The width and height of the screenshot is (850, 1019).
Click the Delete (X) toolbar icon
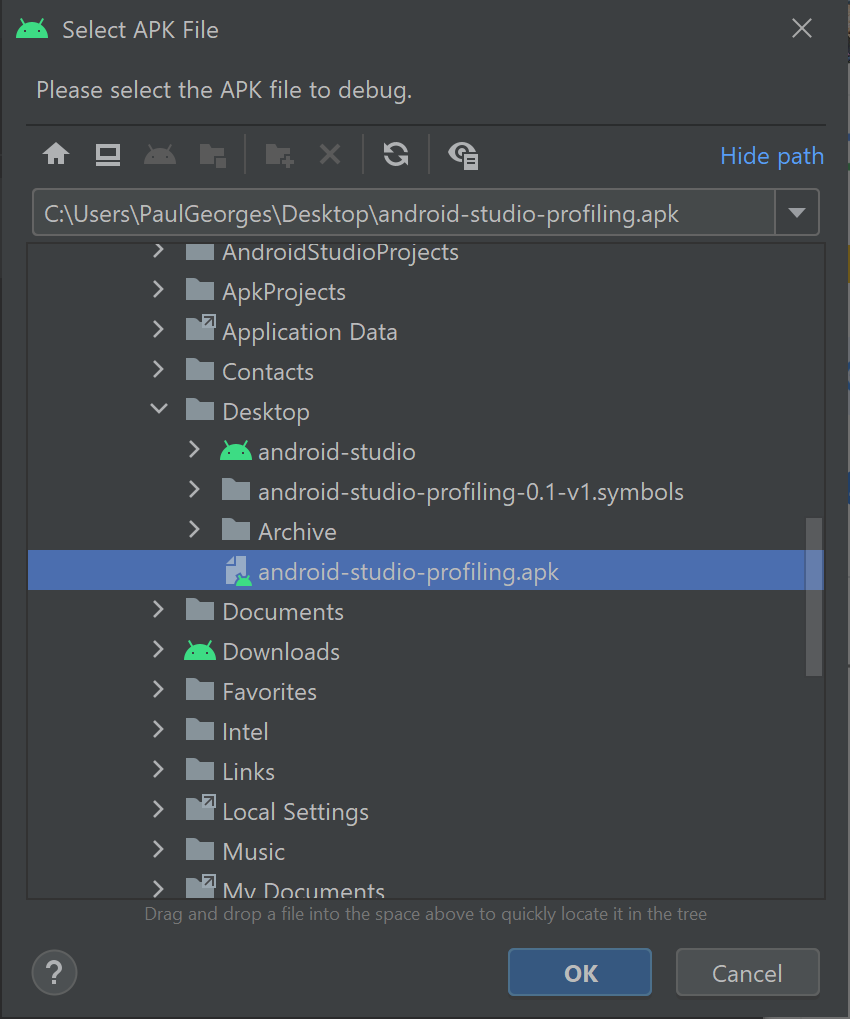click(x=330, y=155)
